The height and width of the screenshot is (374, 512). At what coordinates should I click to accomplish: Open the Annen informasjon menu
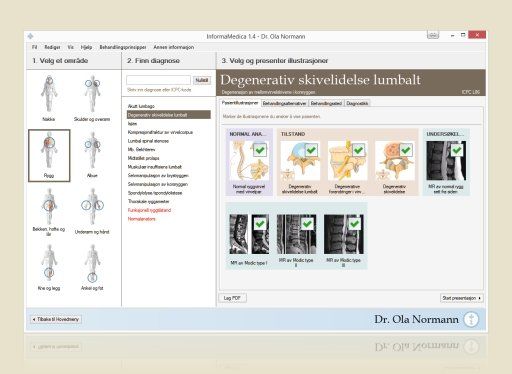click(174, 47)
